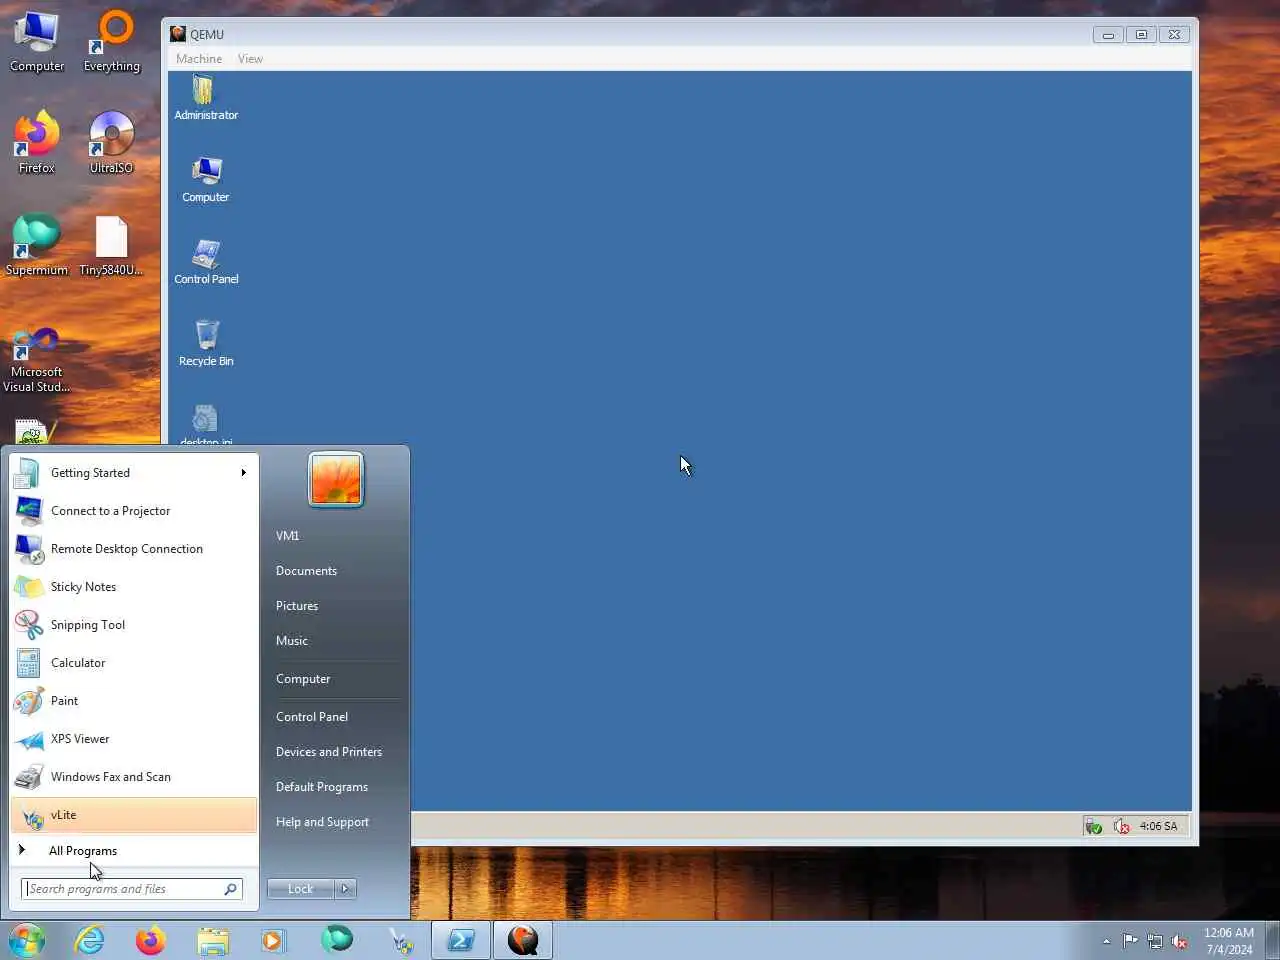Select UltraISO shortcut on desktop
Viewport: 1280px width, 960px height.
[x=111, y=143]
